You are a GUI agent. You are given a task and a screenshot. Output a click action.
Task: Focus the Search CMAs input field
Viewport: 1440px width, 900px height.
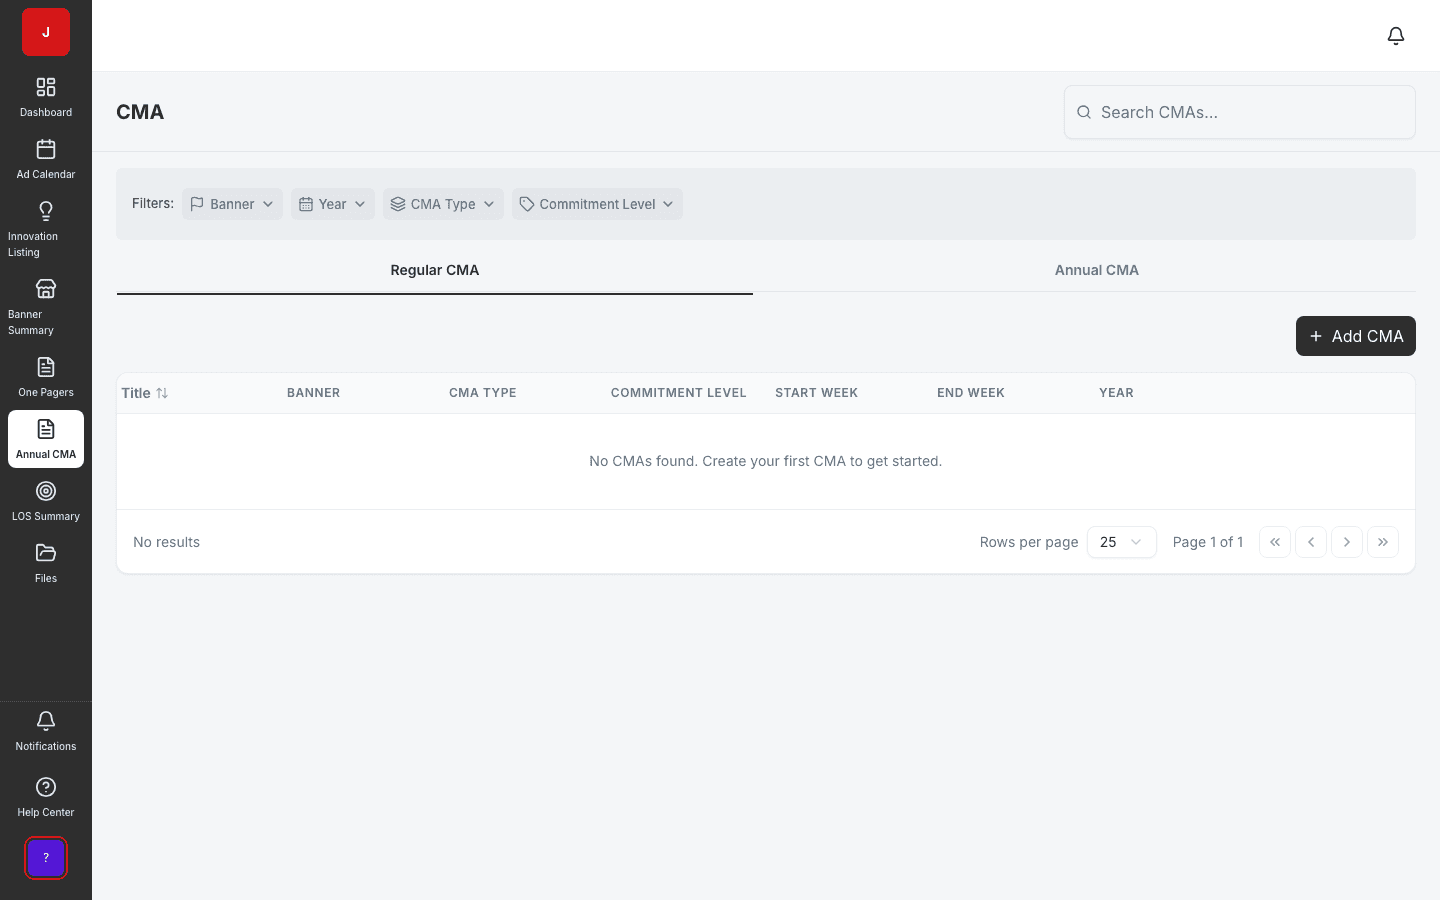(x=1240, y=112)
